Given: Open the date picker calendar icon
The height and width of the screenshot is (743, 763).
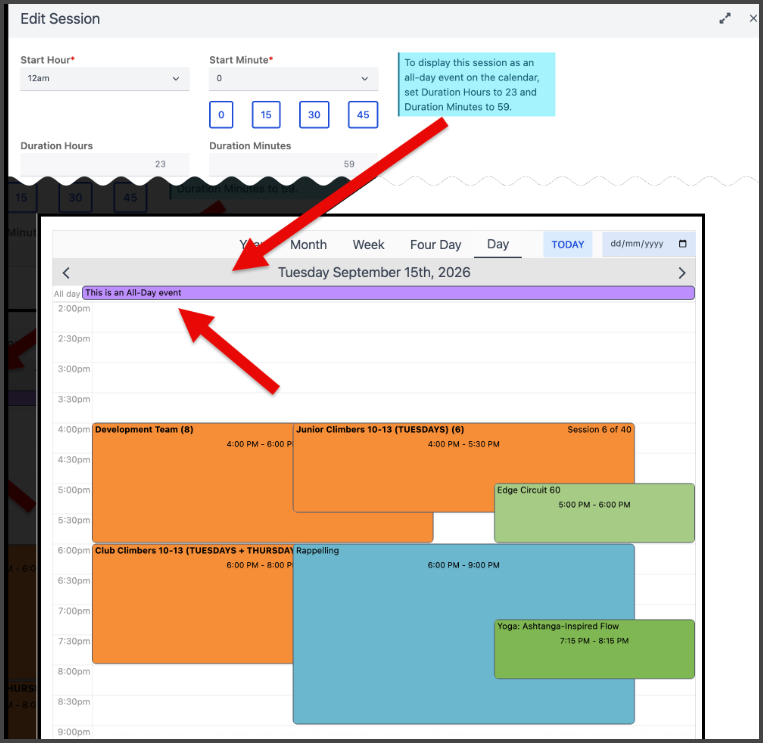Looking at the screenshot, I should tap(682, 244).
